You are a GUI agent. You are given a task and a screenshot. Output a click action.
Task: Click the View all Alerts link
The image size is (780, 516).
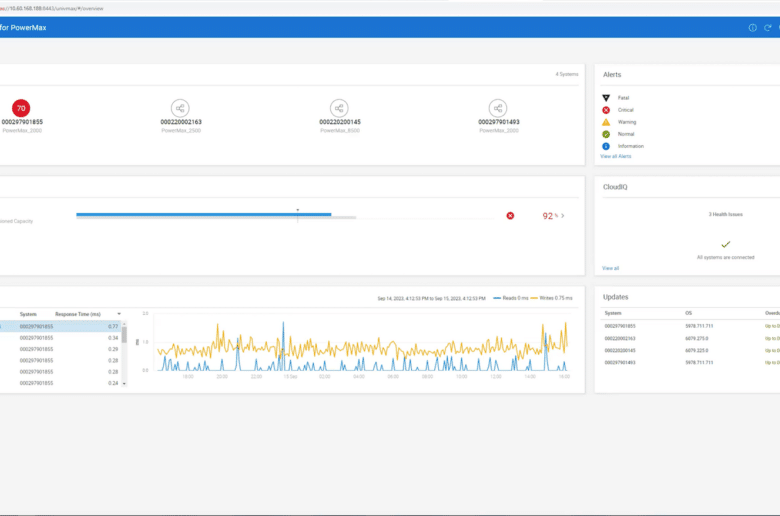pos(615,156)
